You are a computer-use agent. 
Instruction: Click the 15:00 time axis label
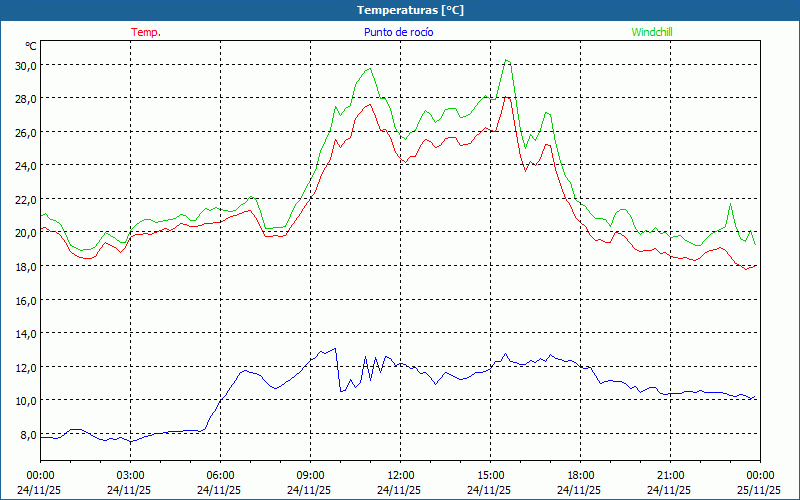tap(490, 475)
